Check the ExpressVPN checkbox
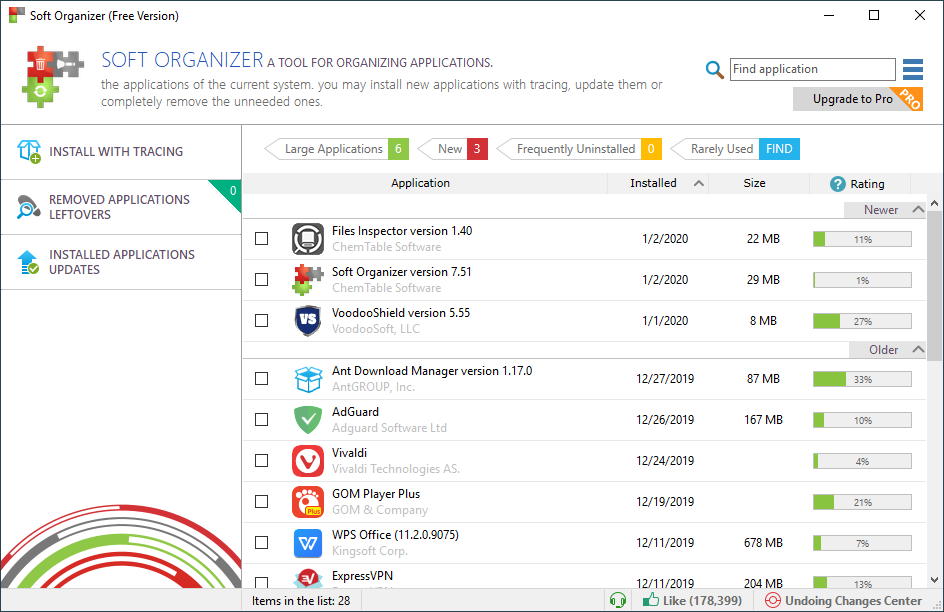The image size is (944, 612). (x=261, y=583)
